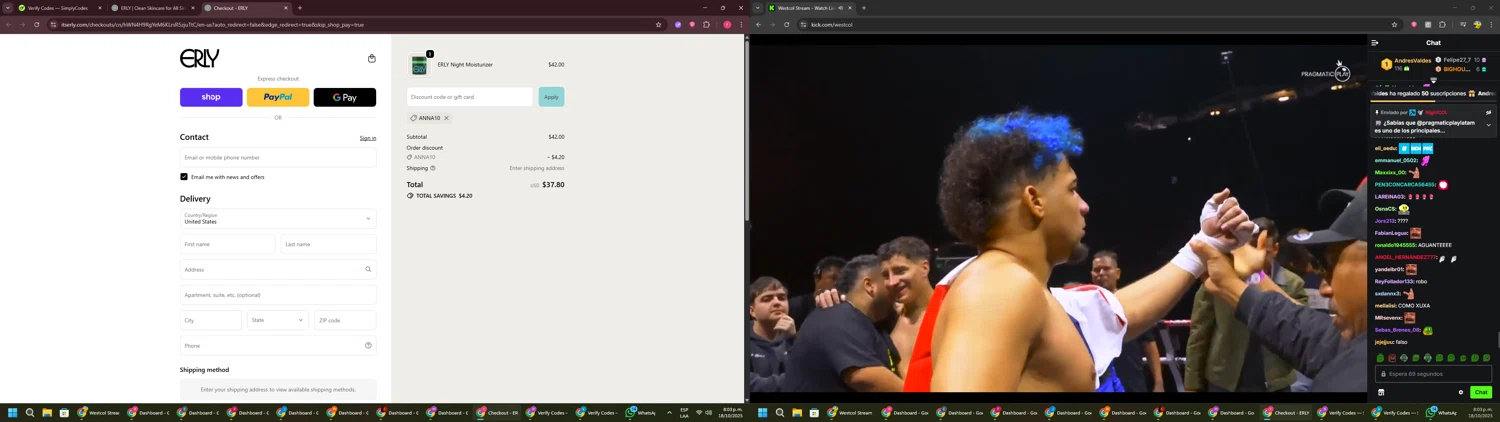
Task: Click the Phone field help icon
Action: coord(368,346)
